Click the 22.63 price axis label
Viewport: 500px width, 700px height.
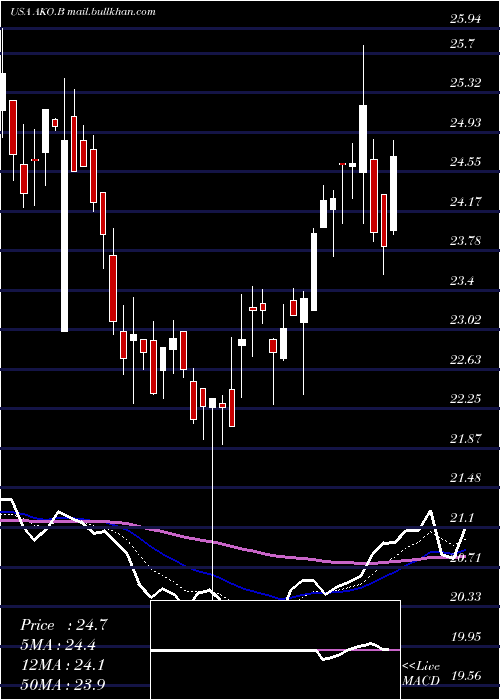point(466,360)
